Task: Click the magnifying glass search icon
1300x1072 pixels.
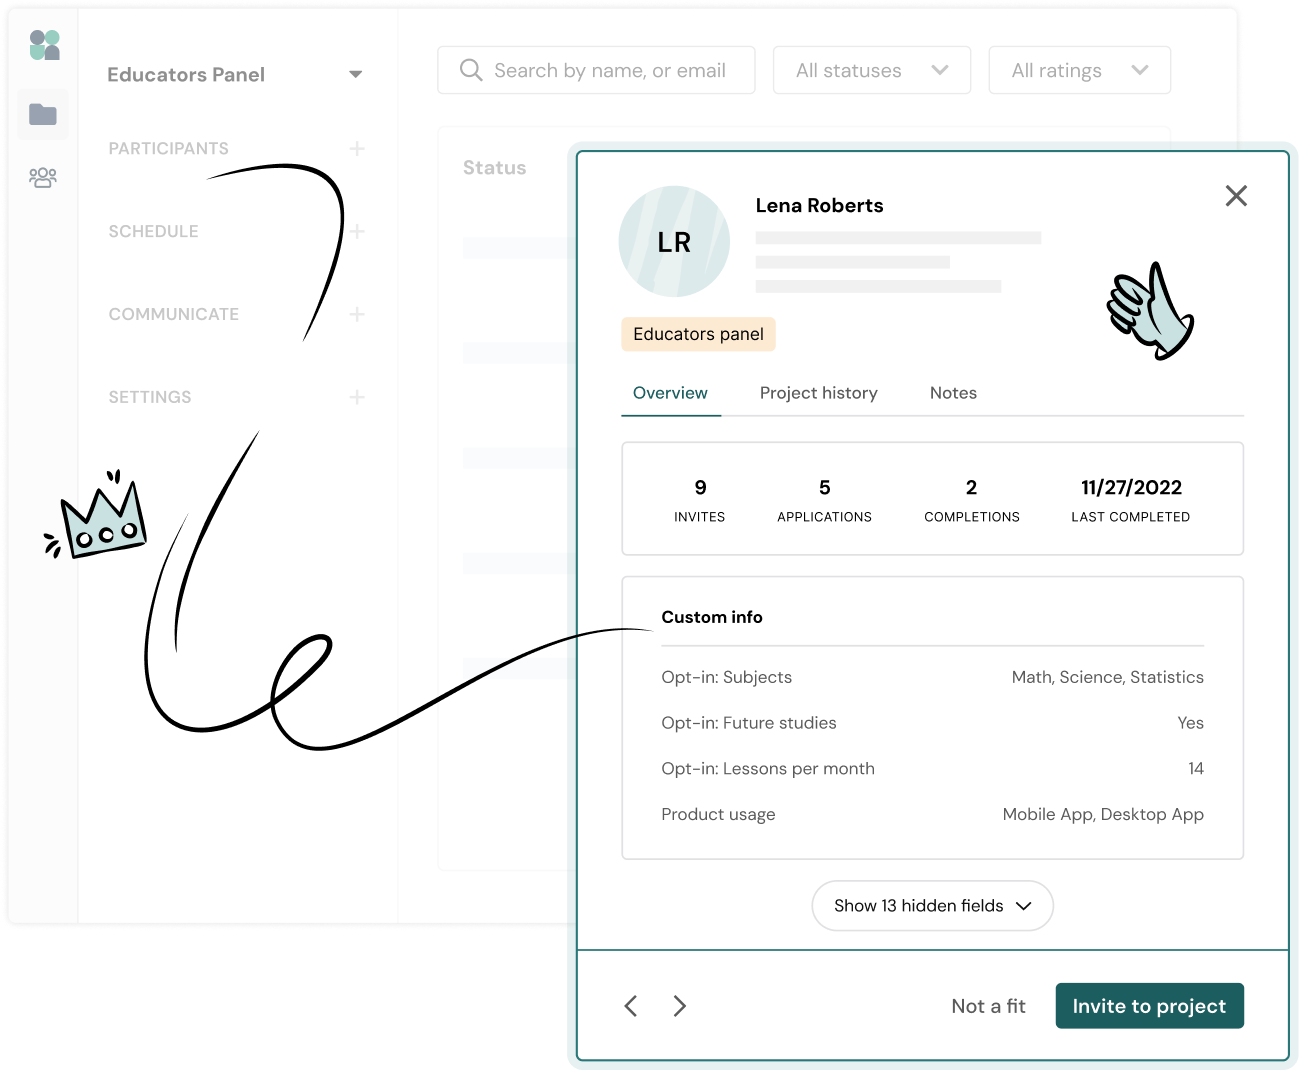Action: [471, 70]
